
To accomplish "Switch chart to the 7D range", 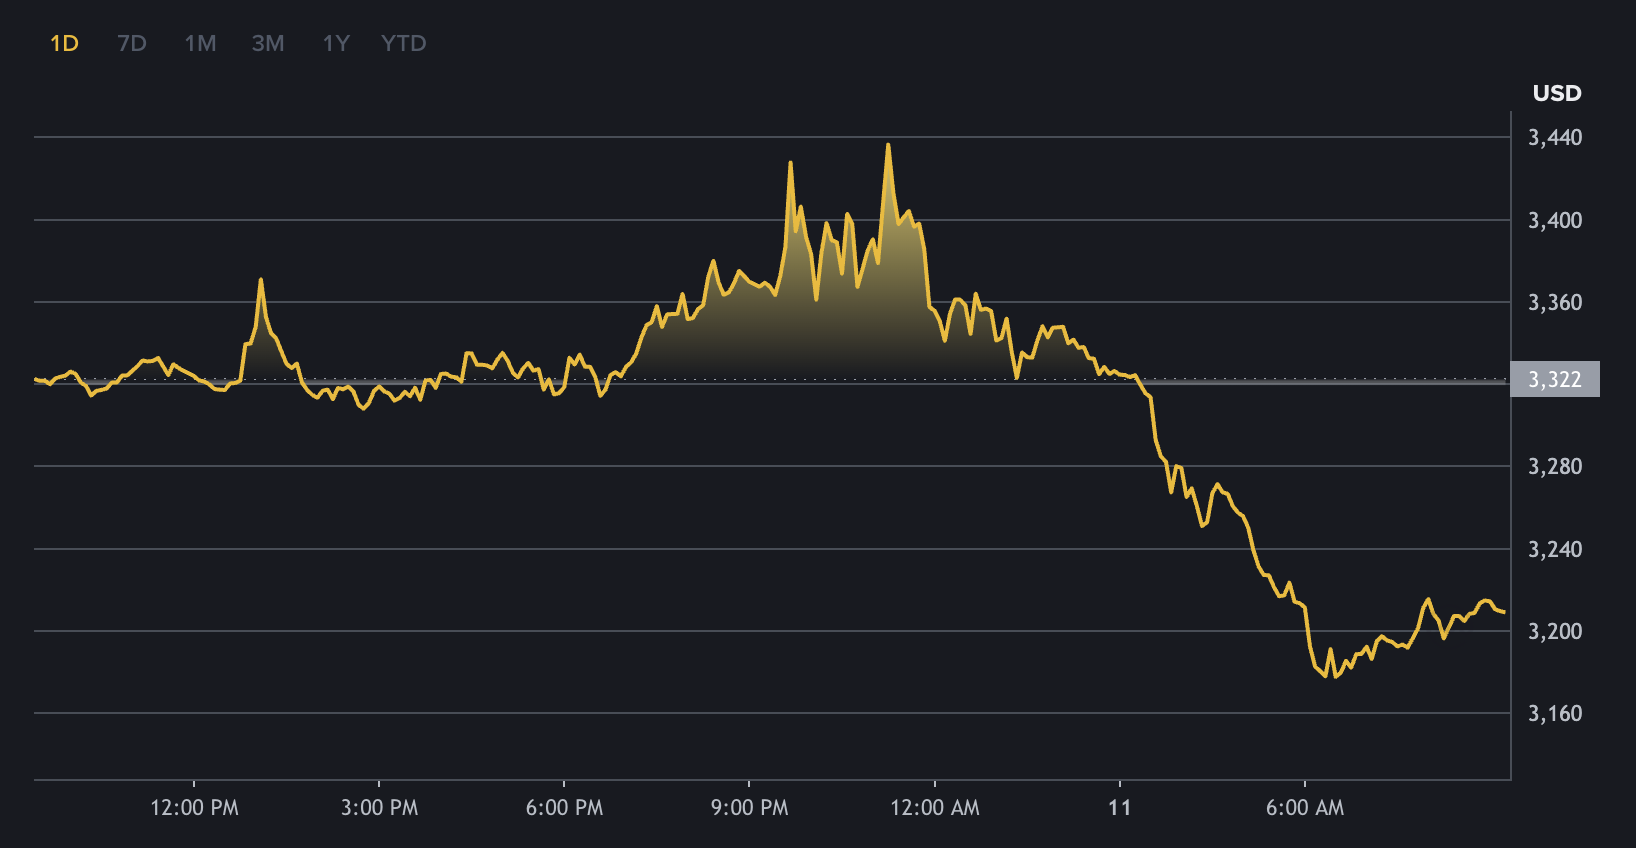I will [132, 43].
